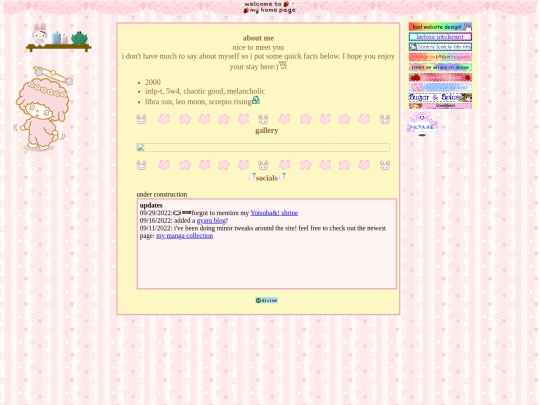540x405 pixels.
Task: Click the '09/16/2022: added a' update text
Action: (x=167, y=220)
